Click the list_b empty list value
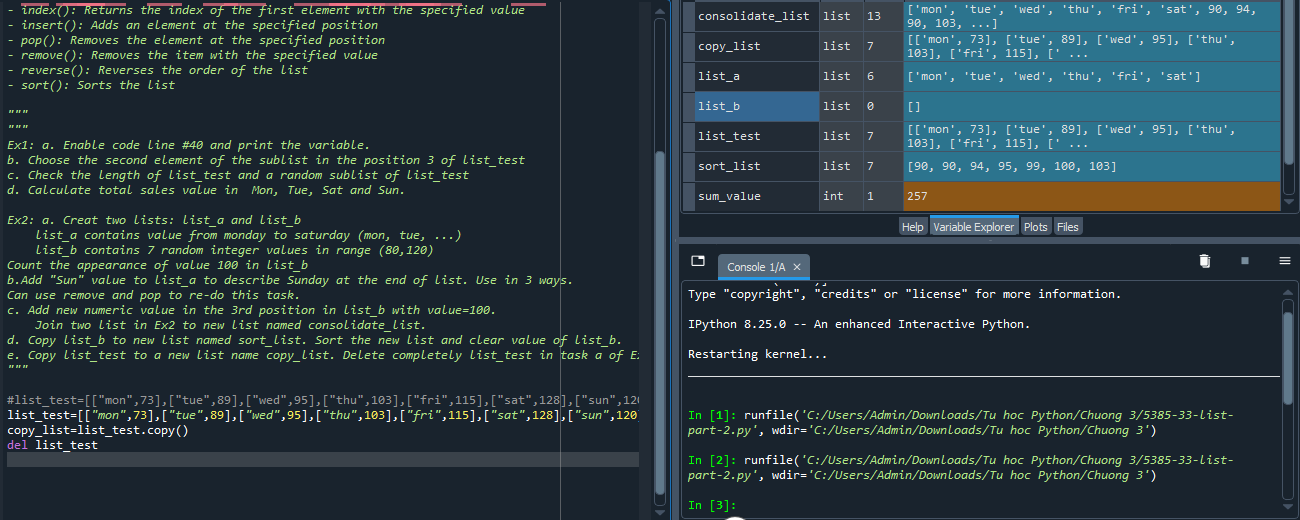Screen dimensions: 1300x520 [1091, 106]
